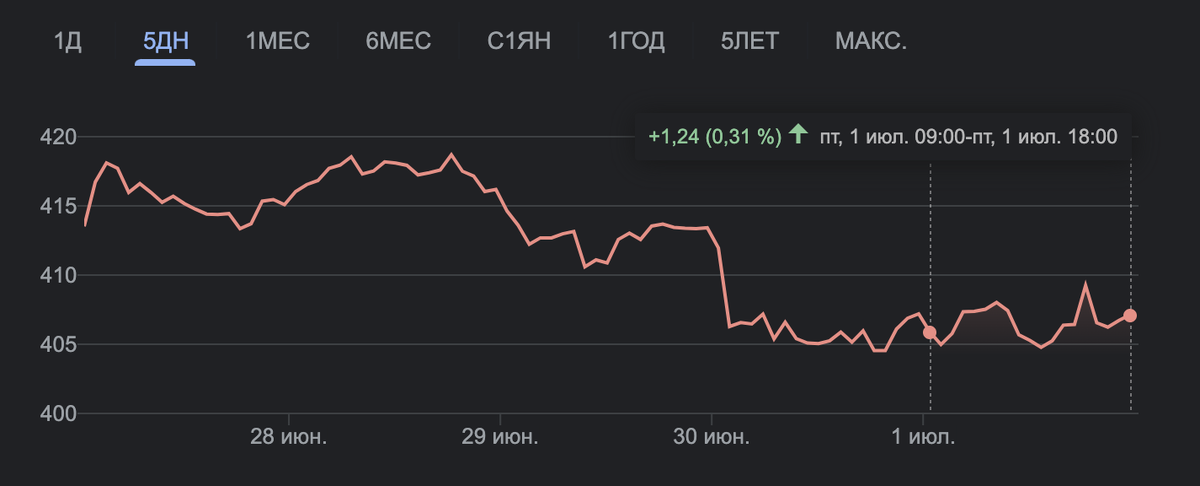1200x486 pixels.
Task: Show the МАКС. full history tab
Action: tap(871, 41)
